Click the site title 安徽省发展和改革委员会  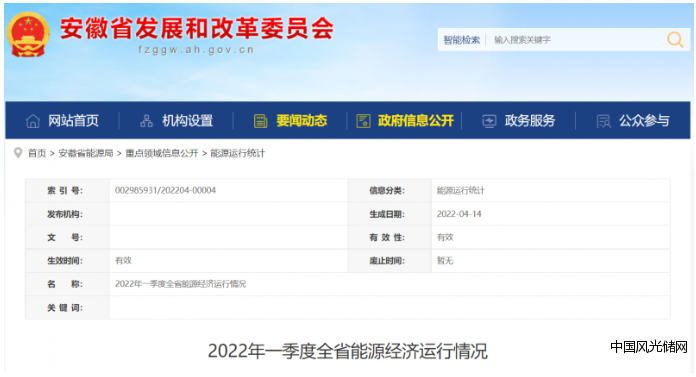pos(197,28)
